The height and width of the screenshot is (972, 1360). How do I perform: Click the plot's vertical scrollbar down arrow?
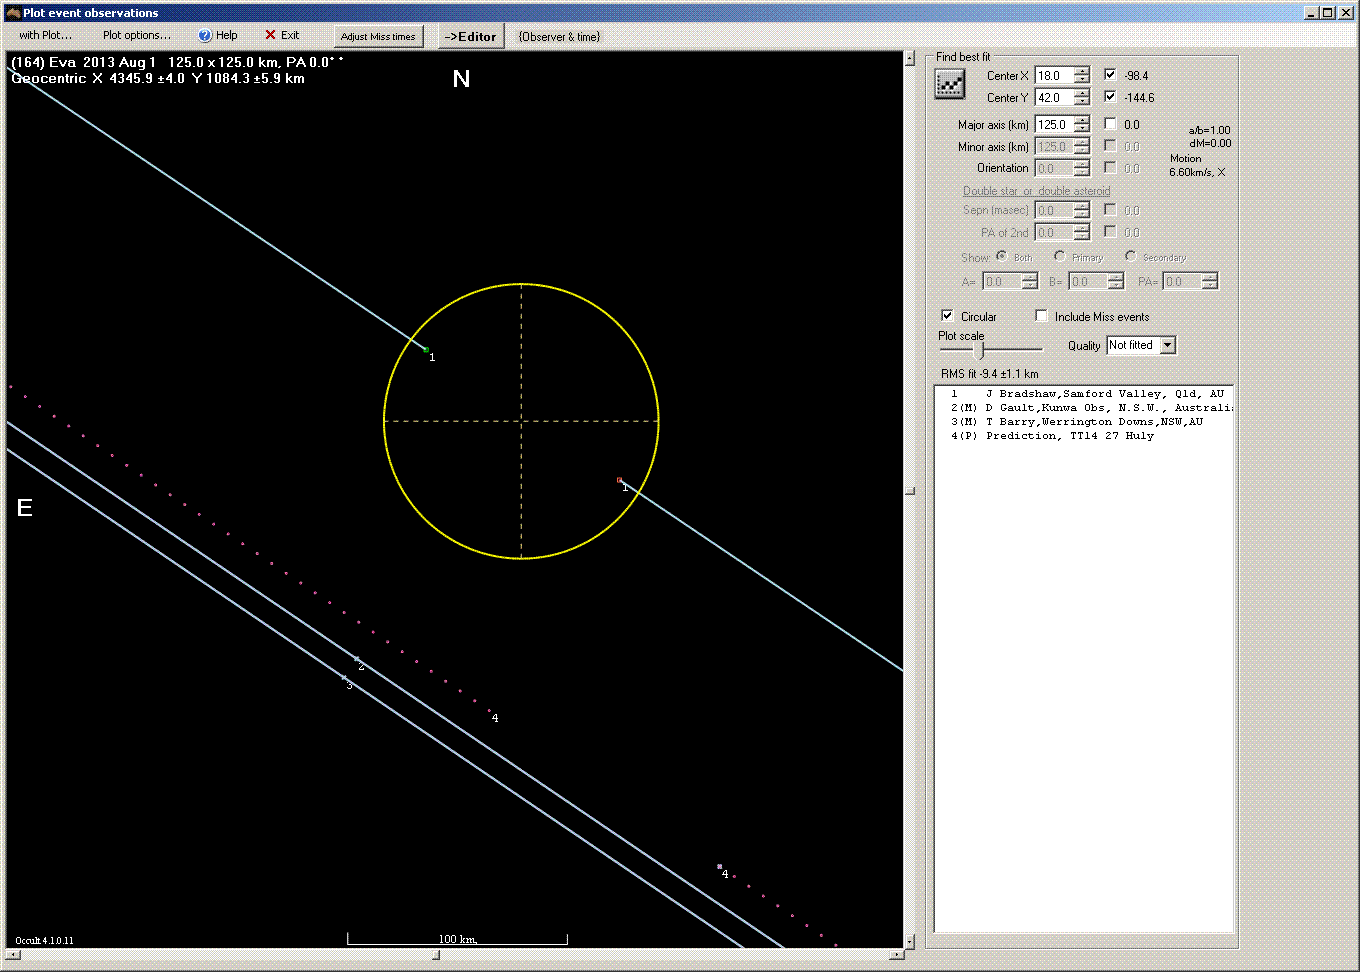pos(909,941)
